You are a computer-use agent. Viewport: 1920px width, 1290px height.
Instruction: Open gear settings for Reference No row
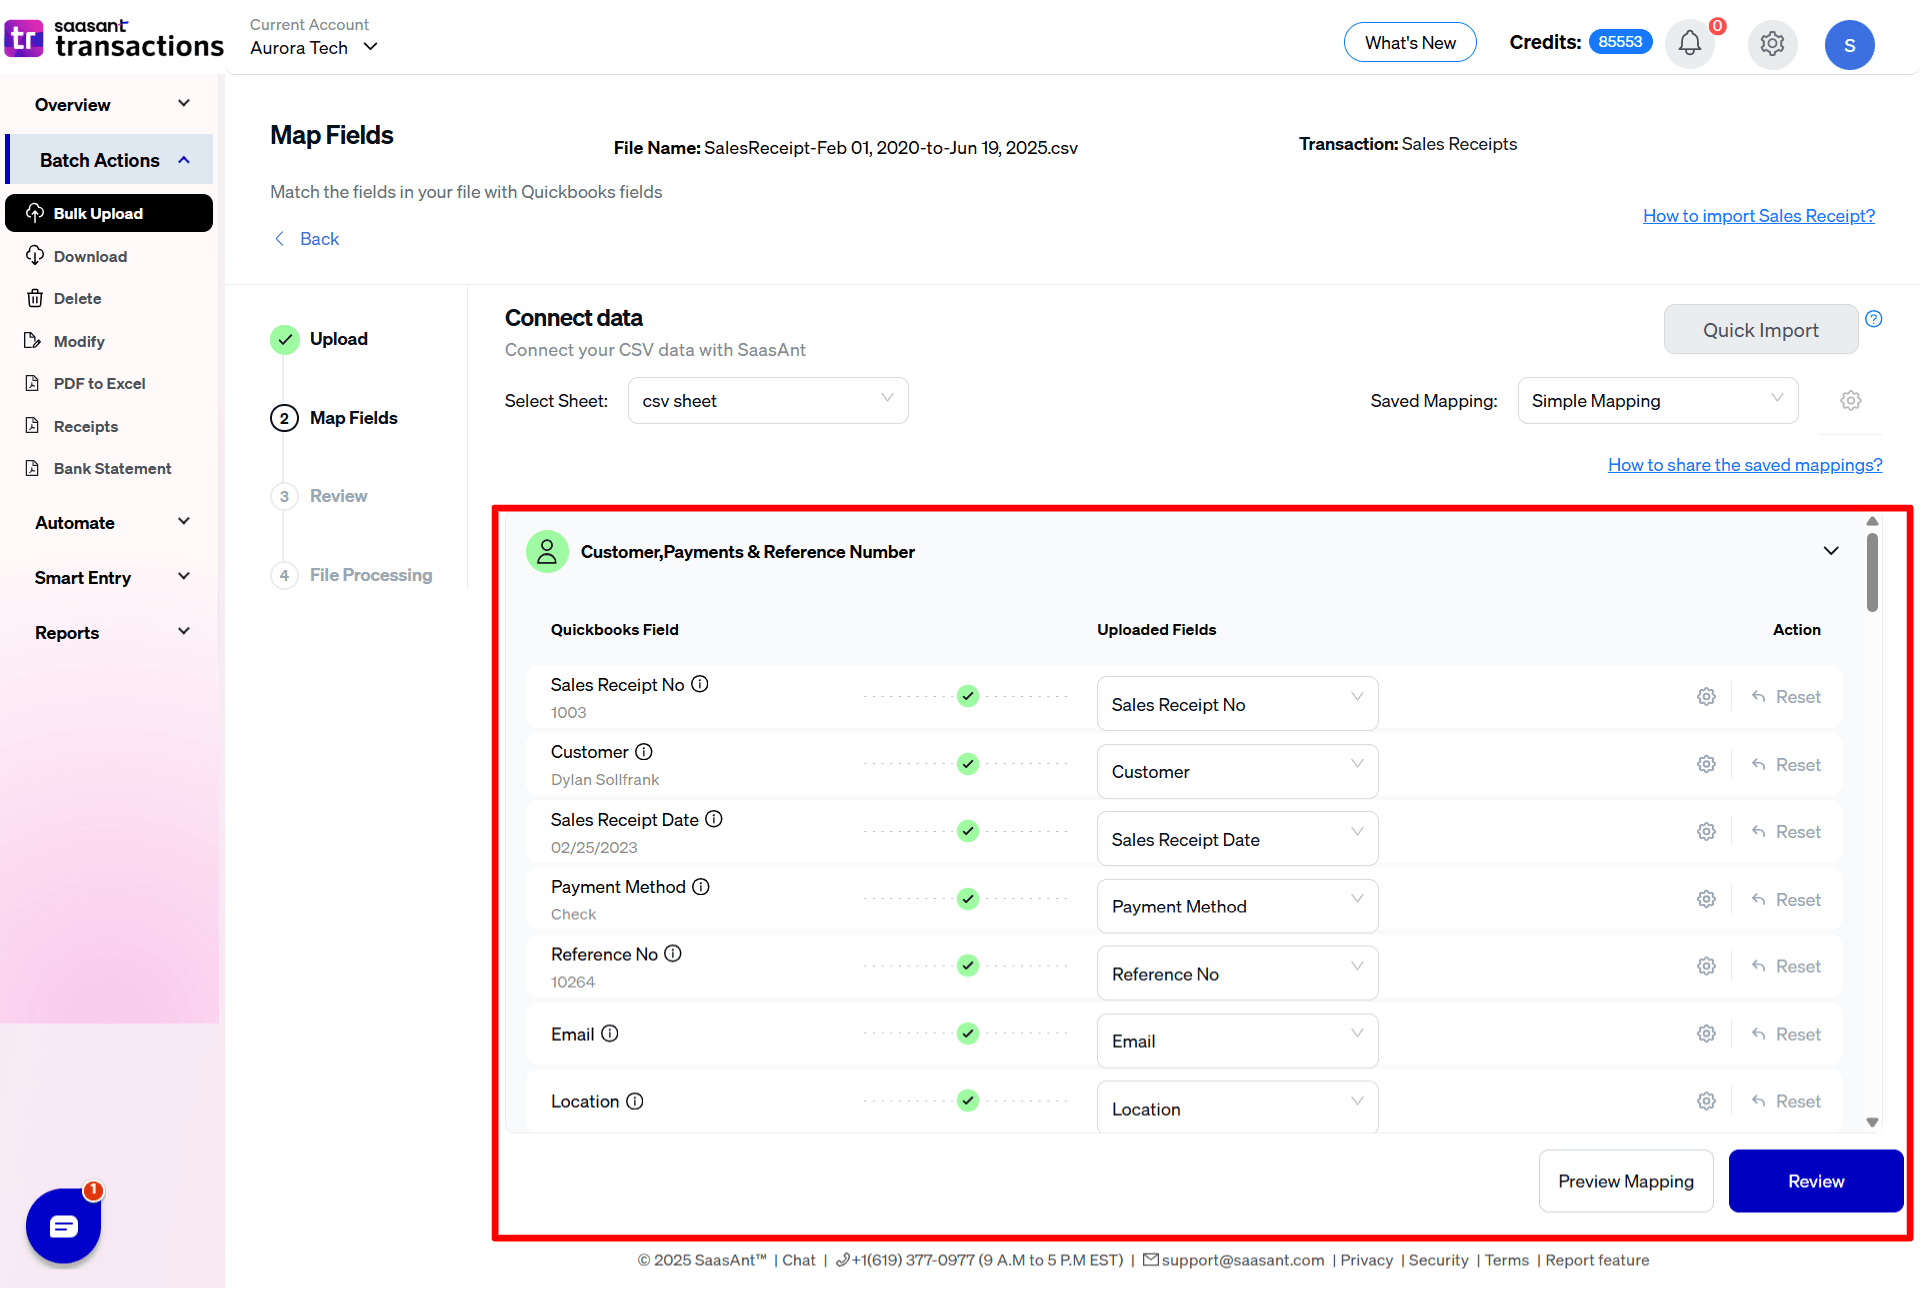click(x=1706, y=966)
